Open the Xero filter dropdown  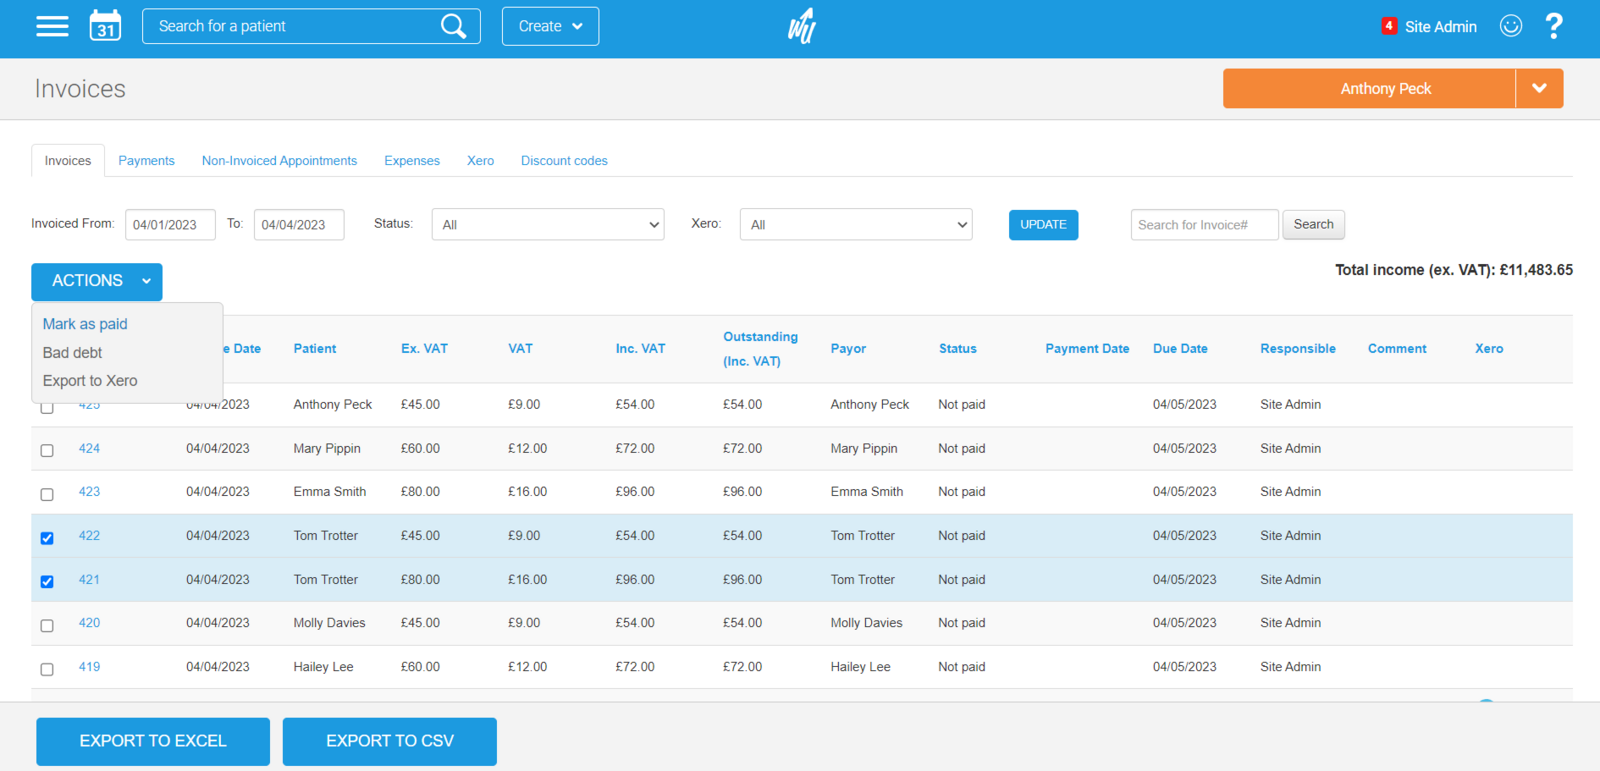(855, 225)
